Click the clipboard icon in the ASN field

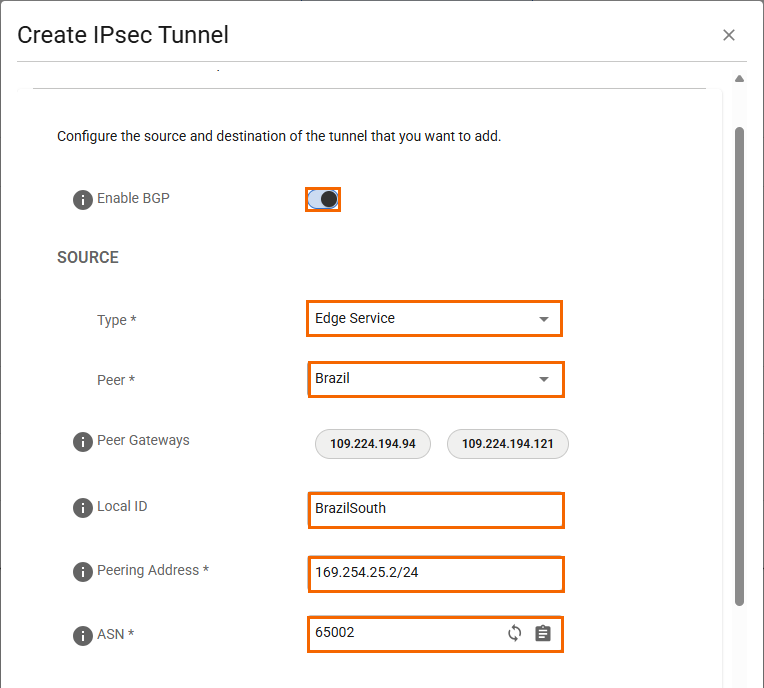(x=543, y=633)
